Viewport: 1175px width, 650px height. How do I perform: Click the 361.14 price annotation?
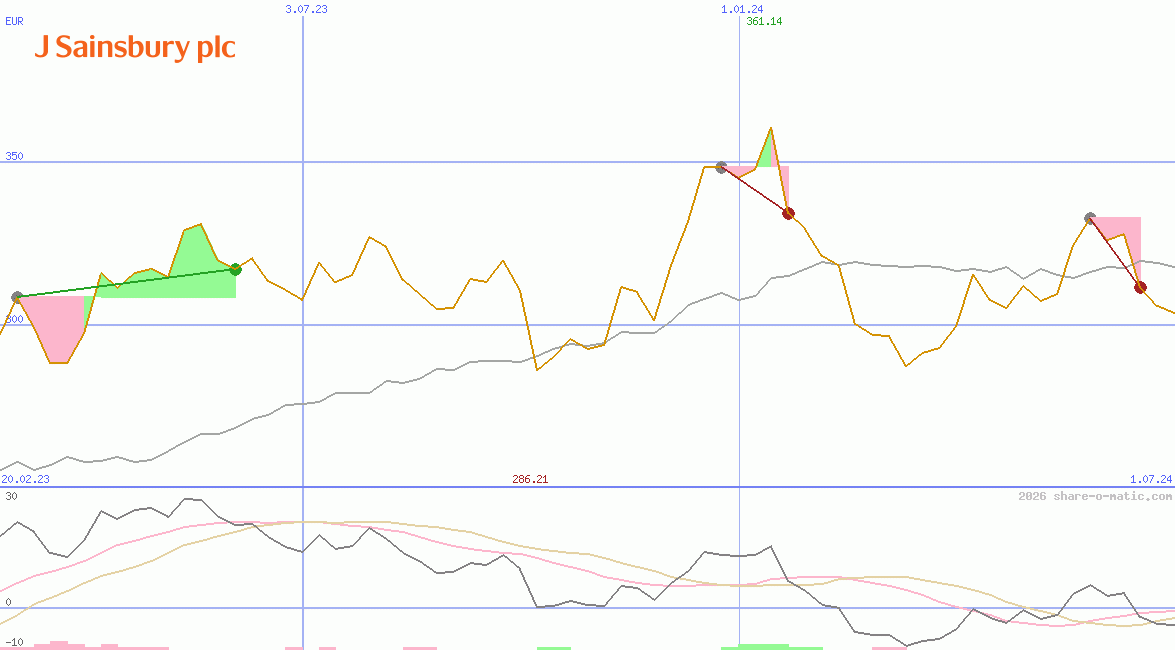point(764,21)
